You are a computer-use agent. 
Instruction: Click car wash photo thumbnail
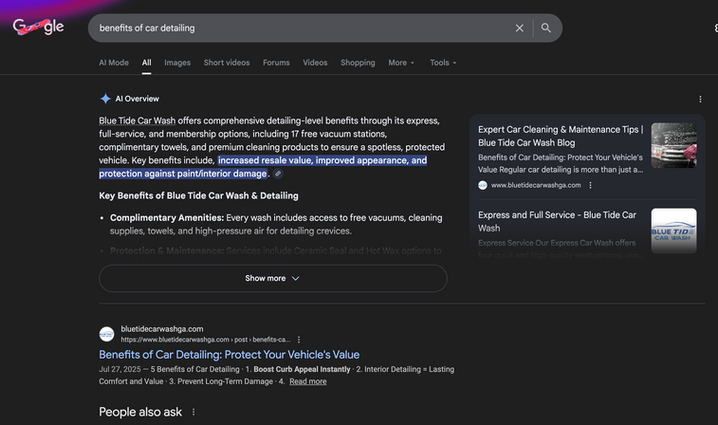click(674, 145)
